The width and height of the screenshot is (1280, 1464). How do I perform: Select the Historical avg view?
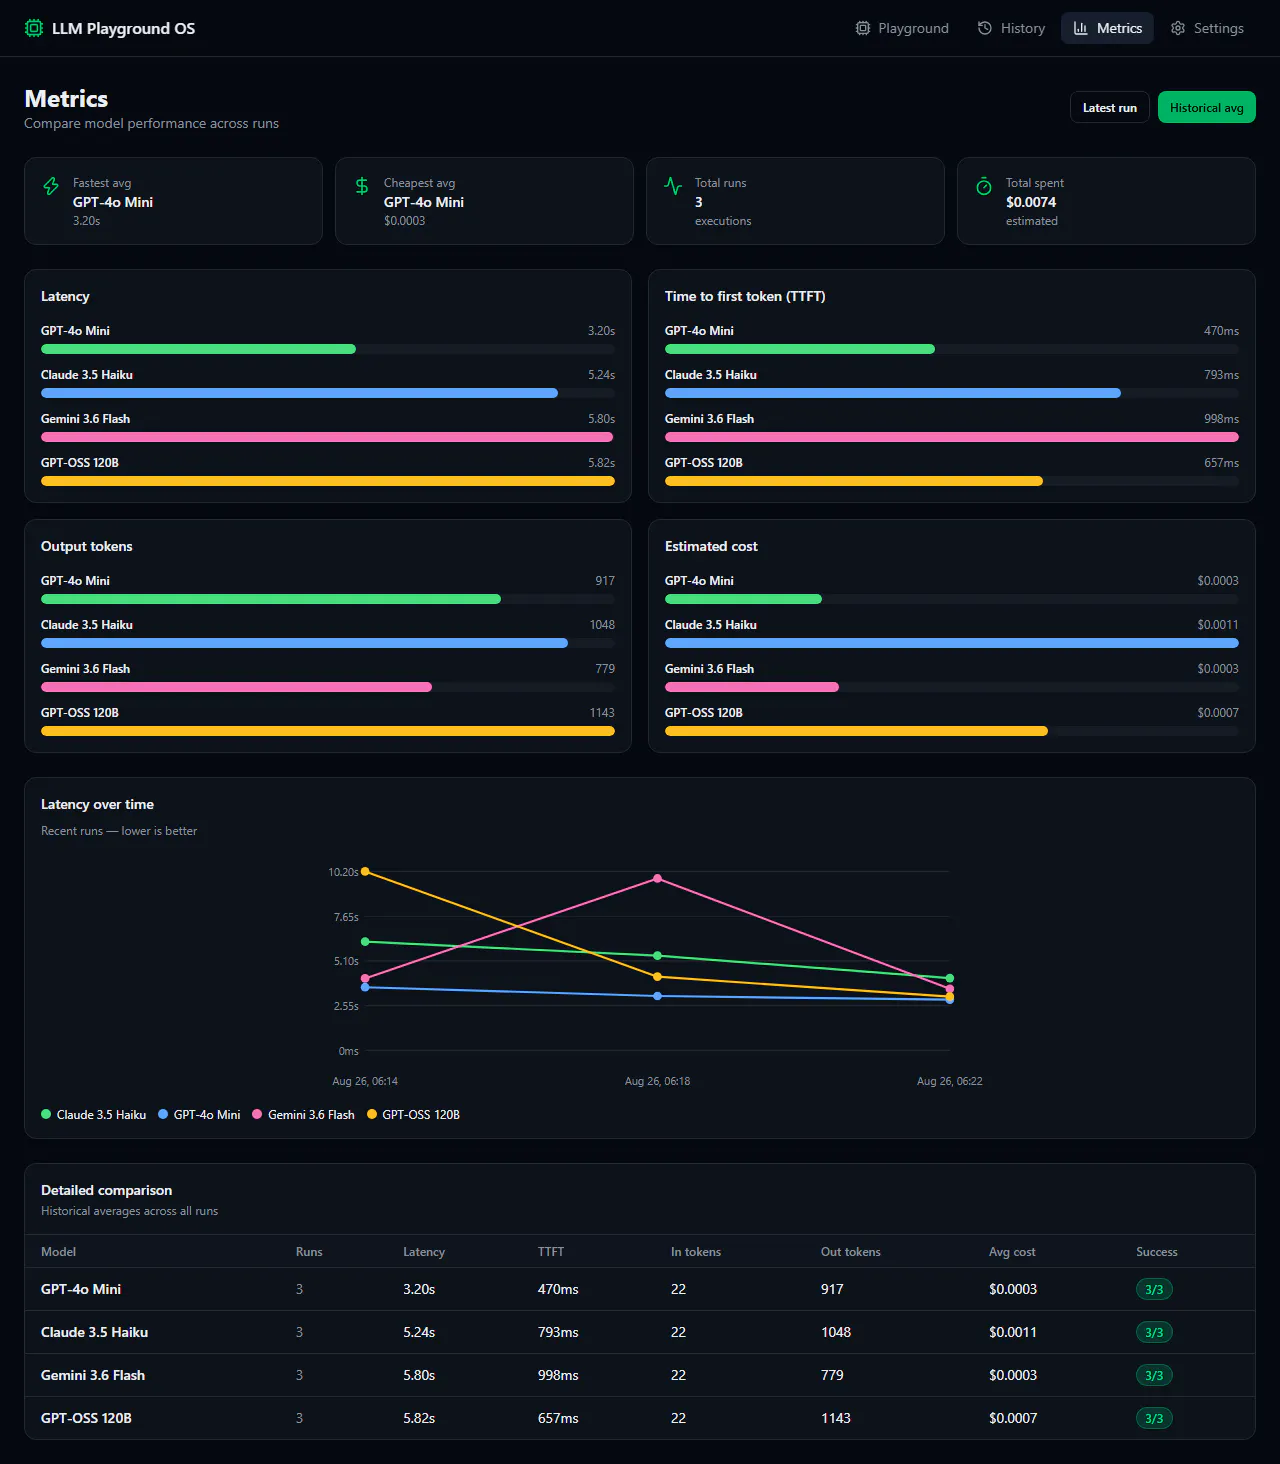[x=1207, y=107]
